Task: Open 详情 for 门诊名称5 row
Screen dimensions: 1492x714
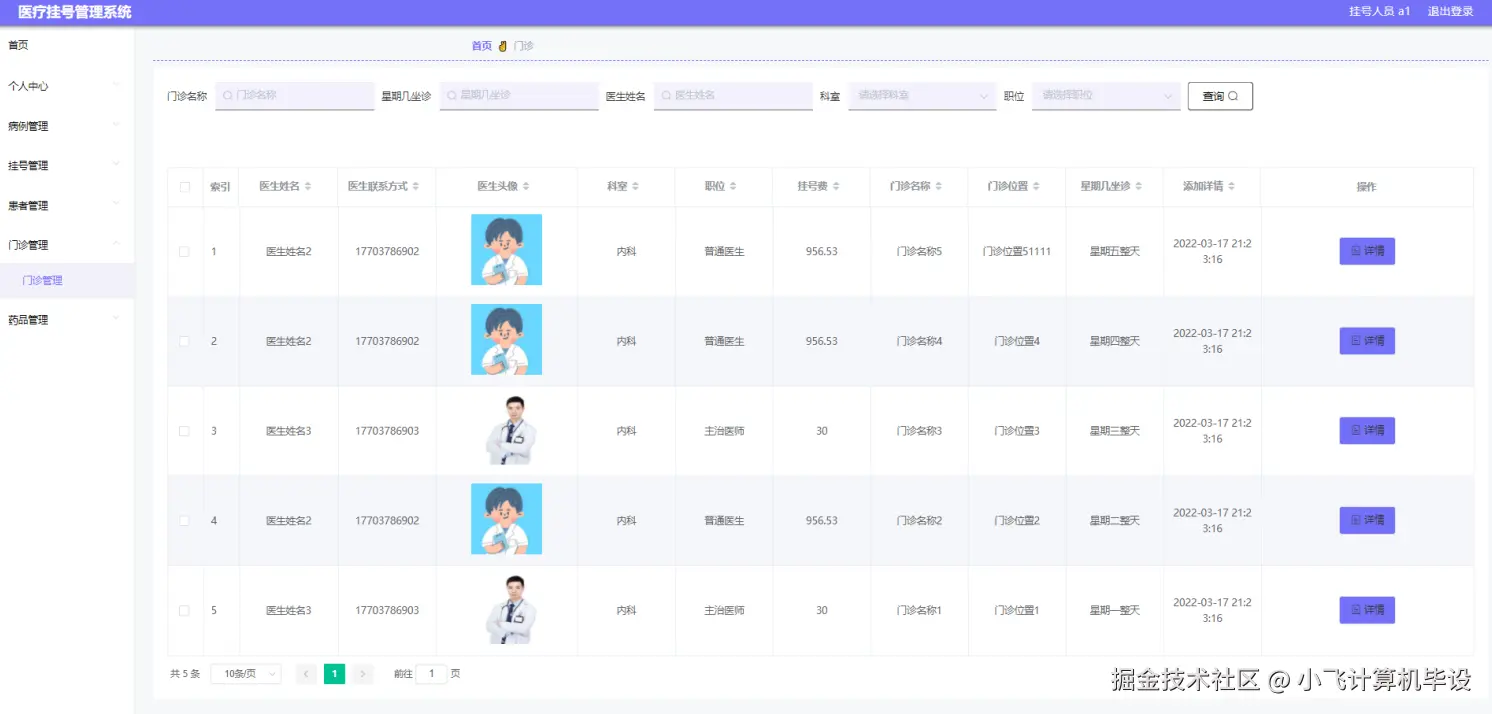Action: point(1367,251)
